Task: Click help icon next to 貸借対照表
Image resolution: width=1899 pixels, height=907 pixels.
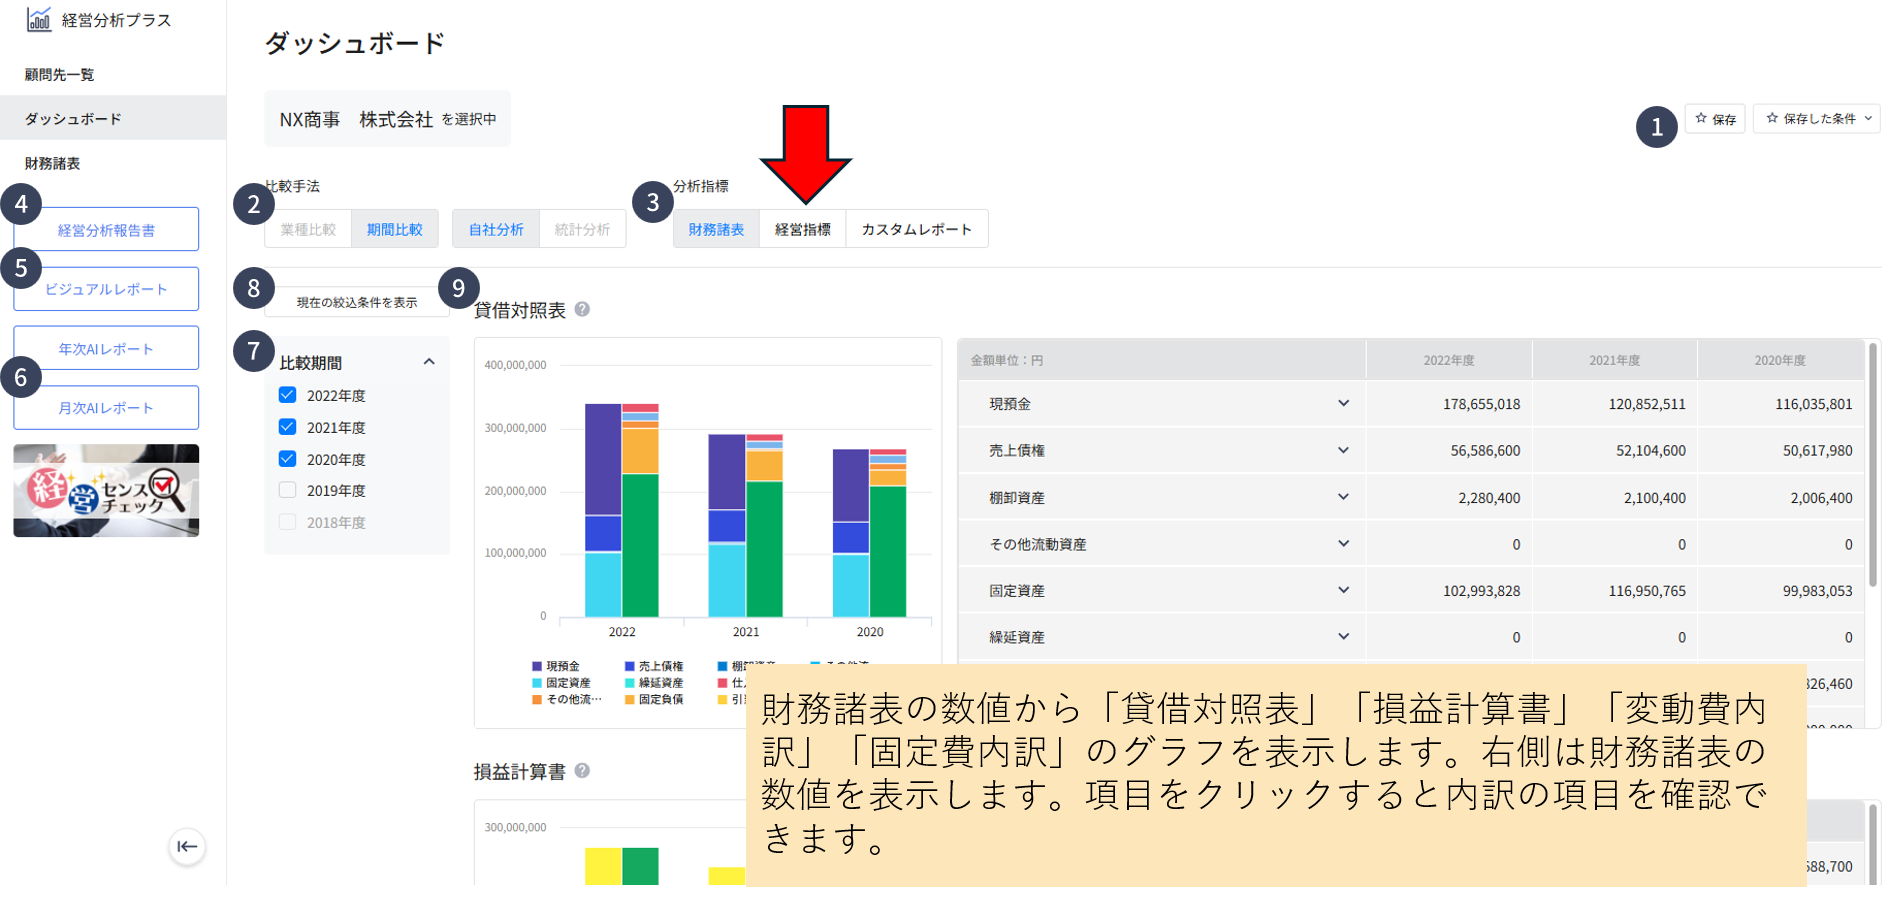Action: [x=582, y=310]
